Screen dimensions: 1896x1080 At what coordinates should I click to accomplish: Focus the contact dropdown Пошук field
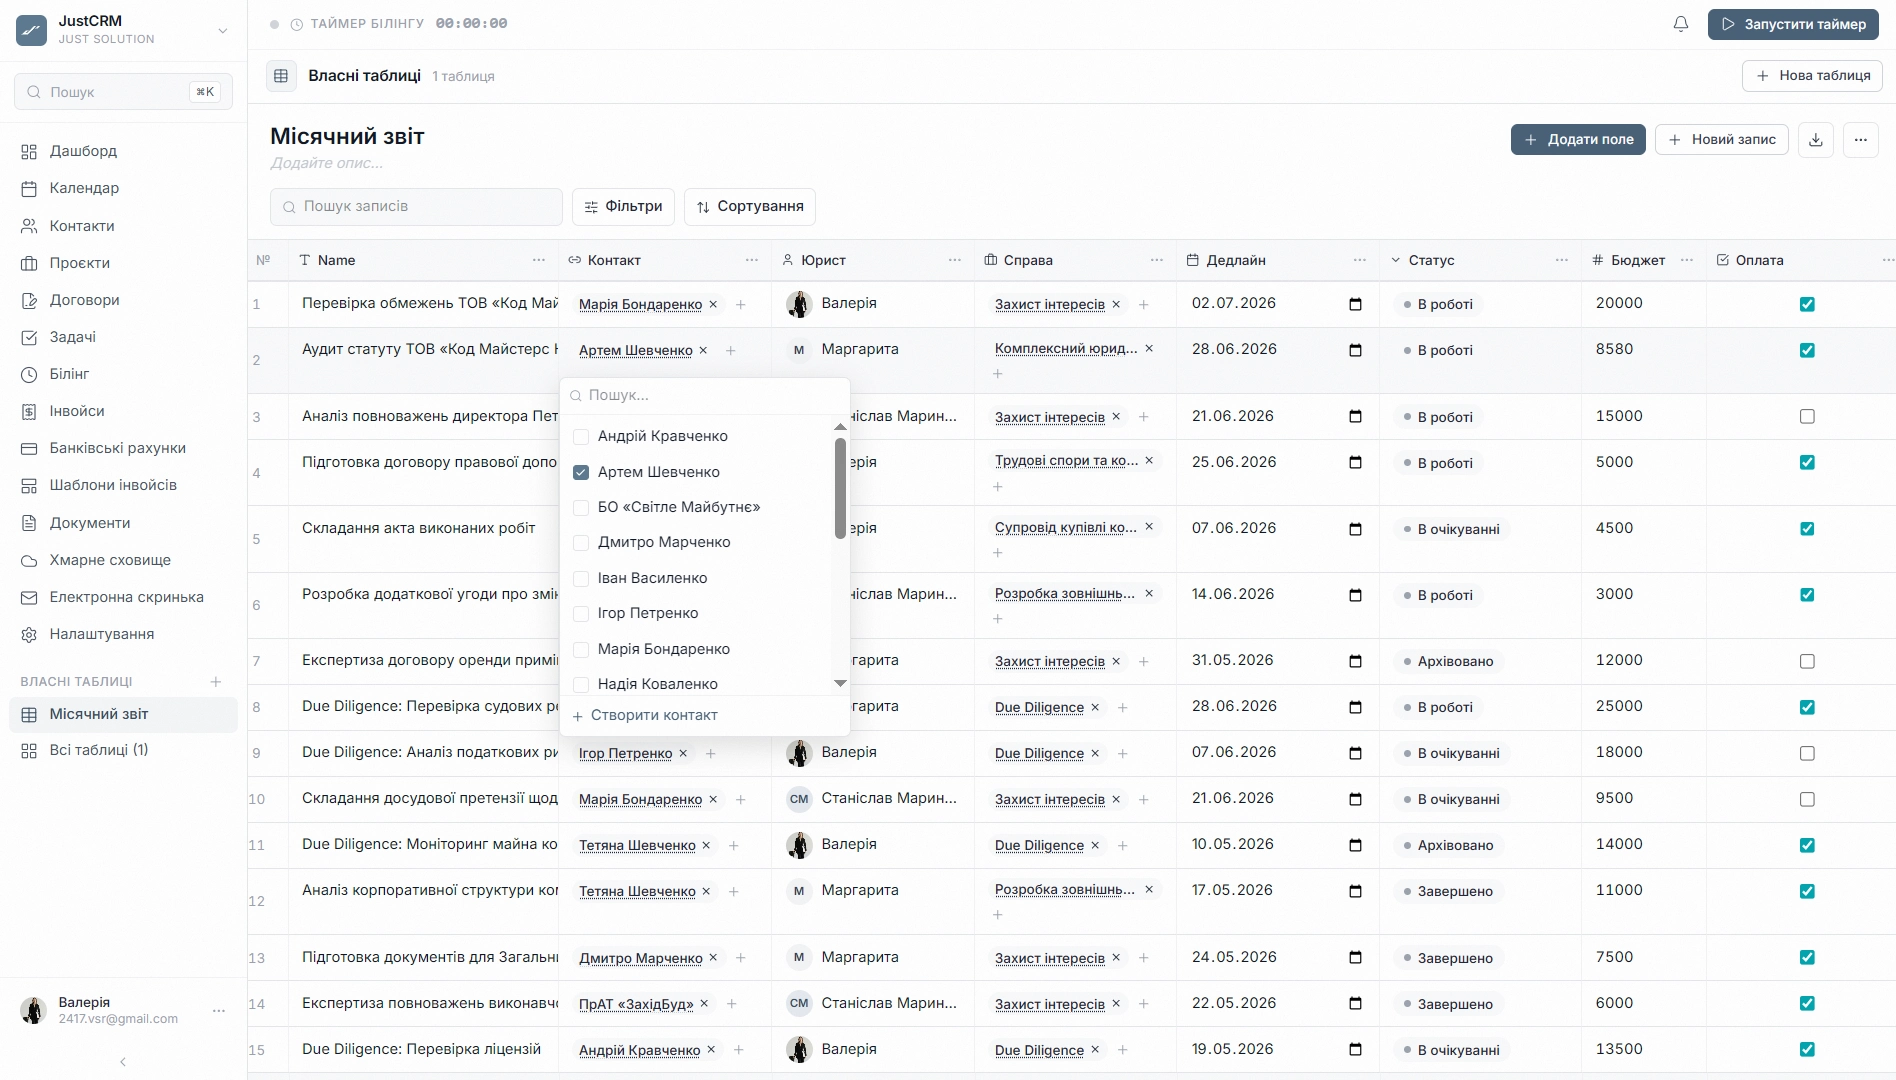[x=705, y=395]
